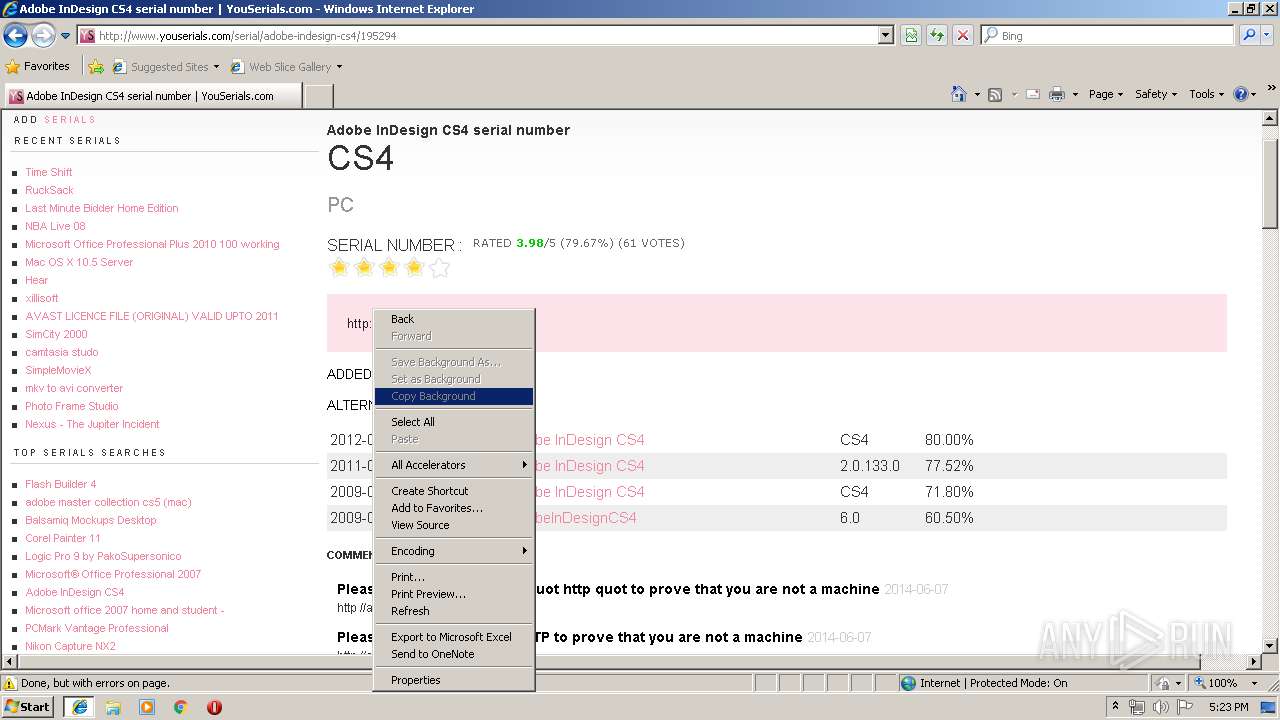The width and height of the screenshot is (1280, 720).
Task: Click the Bing search magnifier icon
Action: 1249,35
